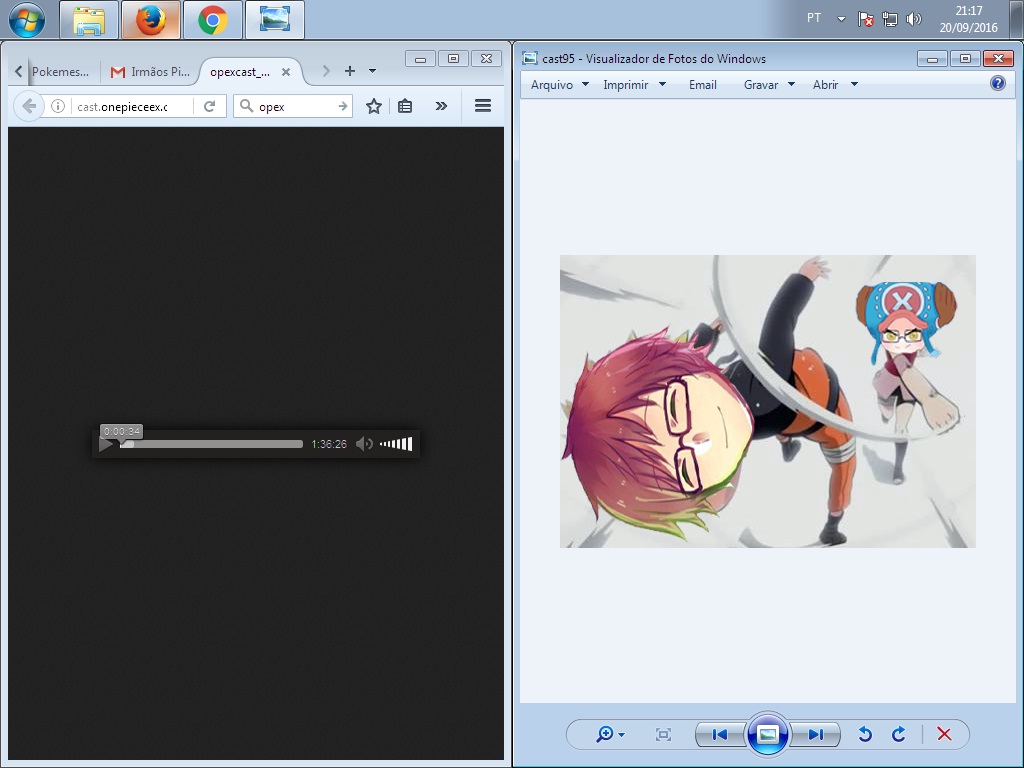
Task: Open Photo Viewer help
Action: click(x=997, y=84)
